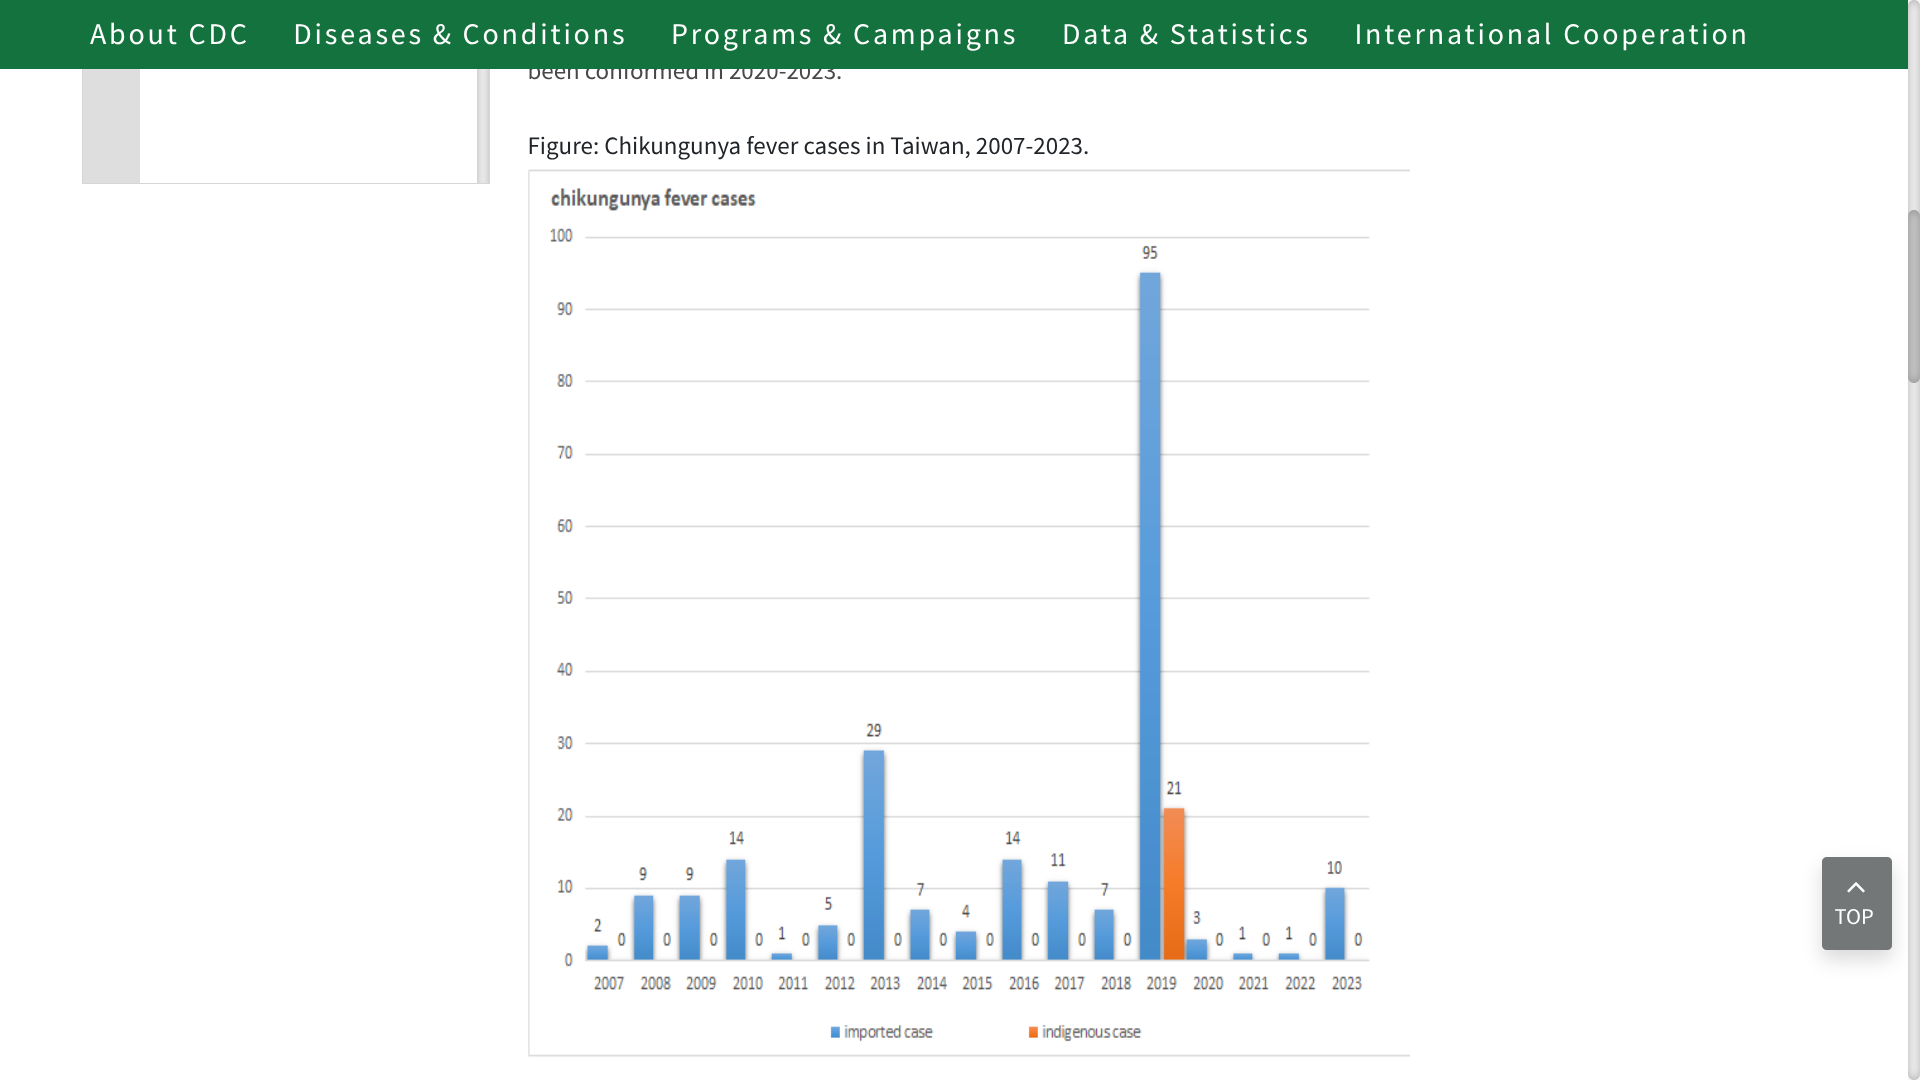Click the 2013 bar labeled 29
1920x1080 pixels.
coord(873,855)
